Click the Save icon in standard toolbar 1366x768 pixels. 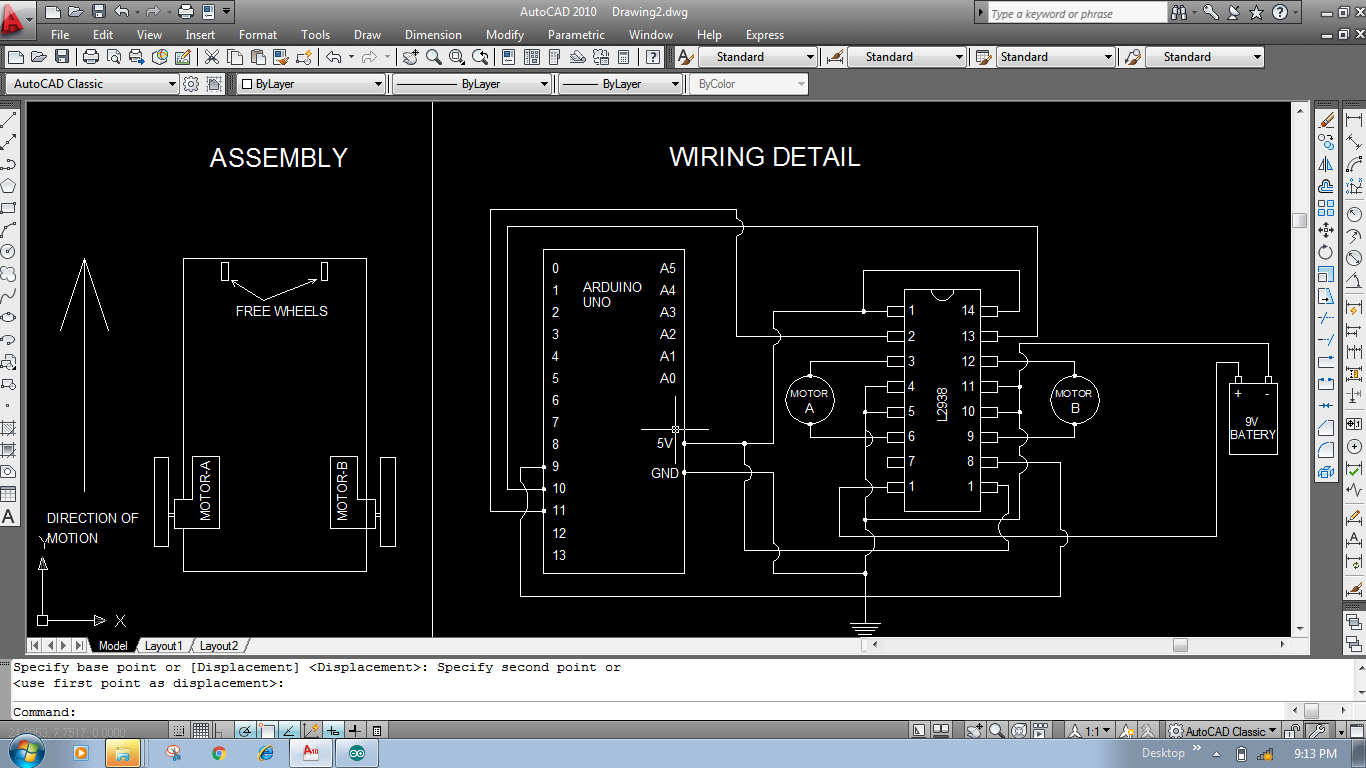pos(62,57)
